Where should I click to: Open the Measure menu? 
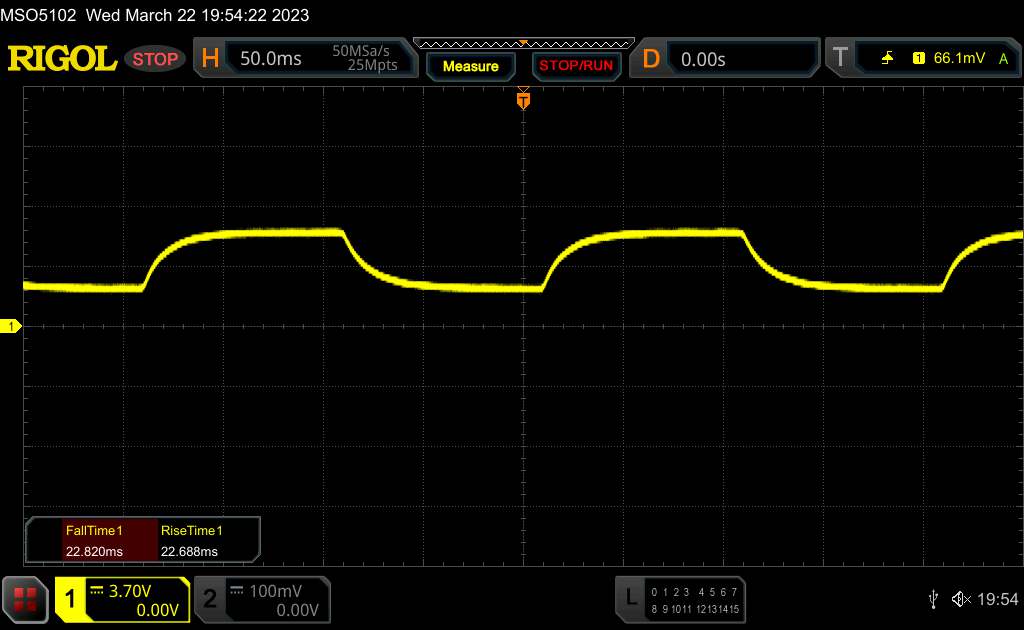point(471,67)
